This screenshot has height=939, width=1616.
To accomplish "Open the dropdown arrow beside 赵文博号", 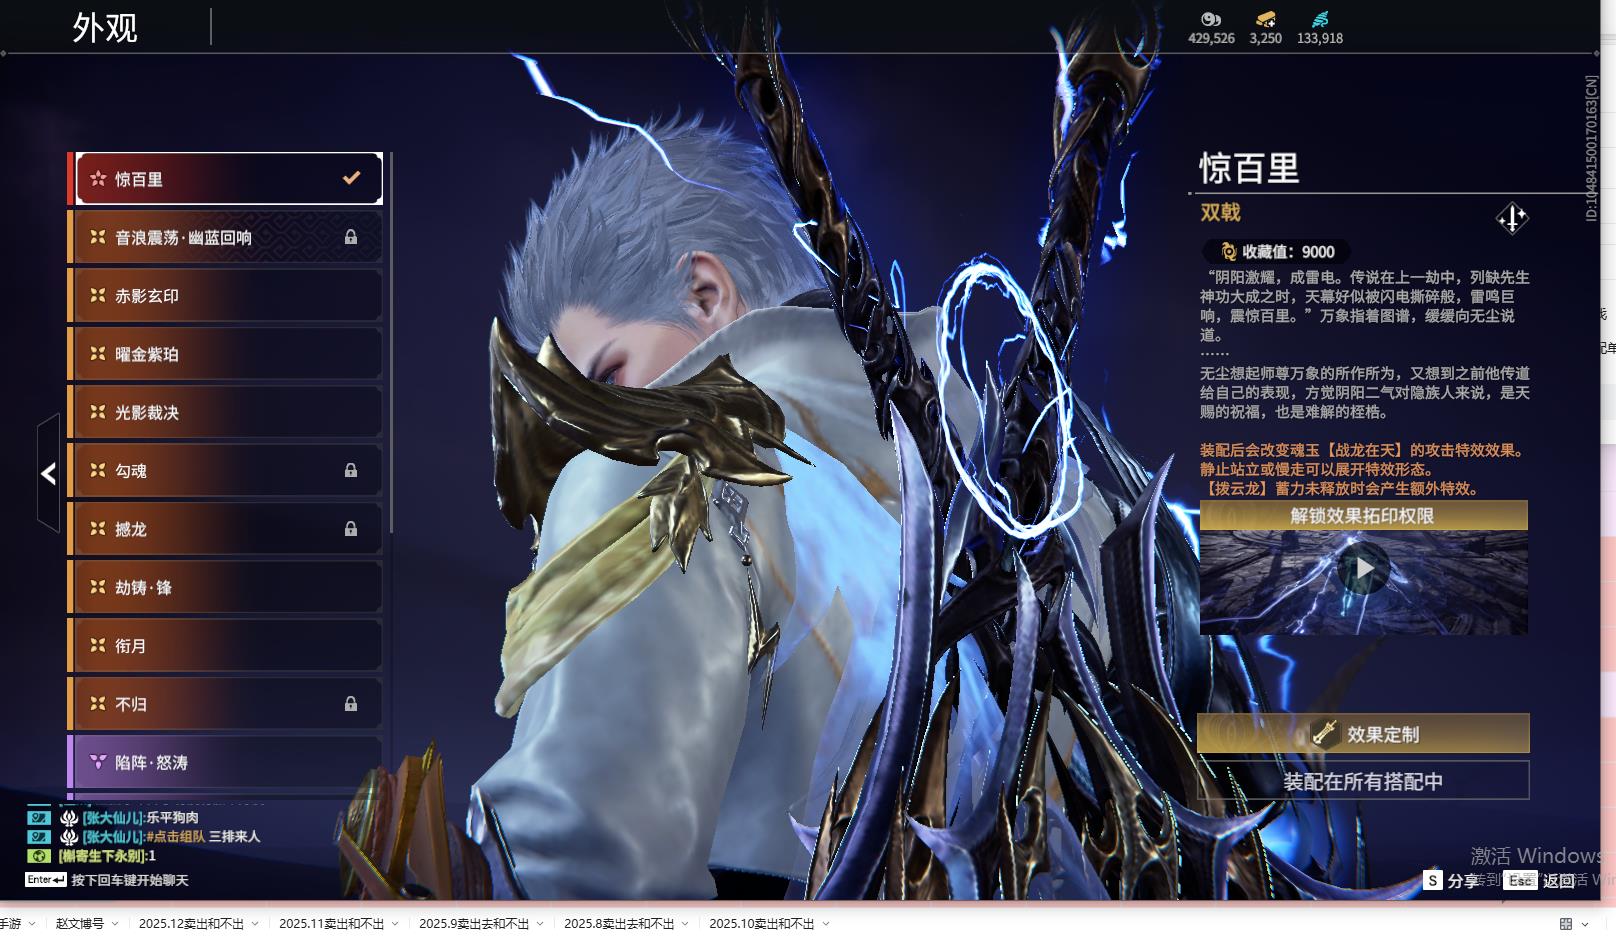I will coord(115,924).
